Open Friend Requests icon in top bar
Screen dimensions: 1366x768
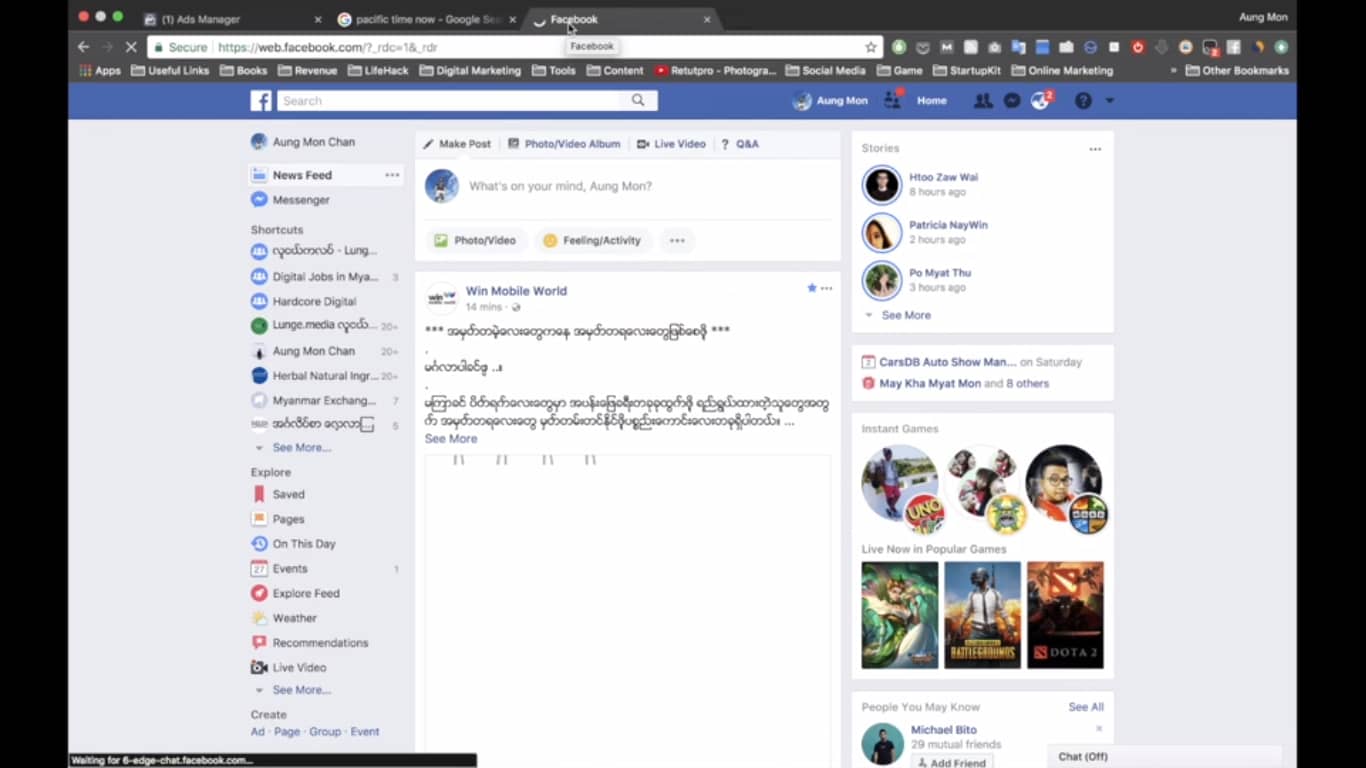983,101
